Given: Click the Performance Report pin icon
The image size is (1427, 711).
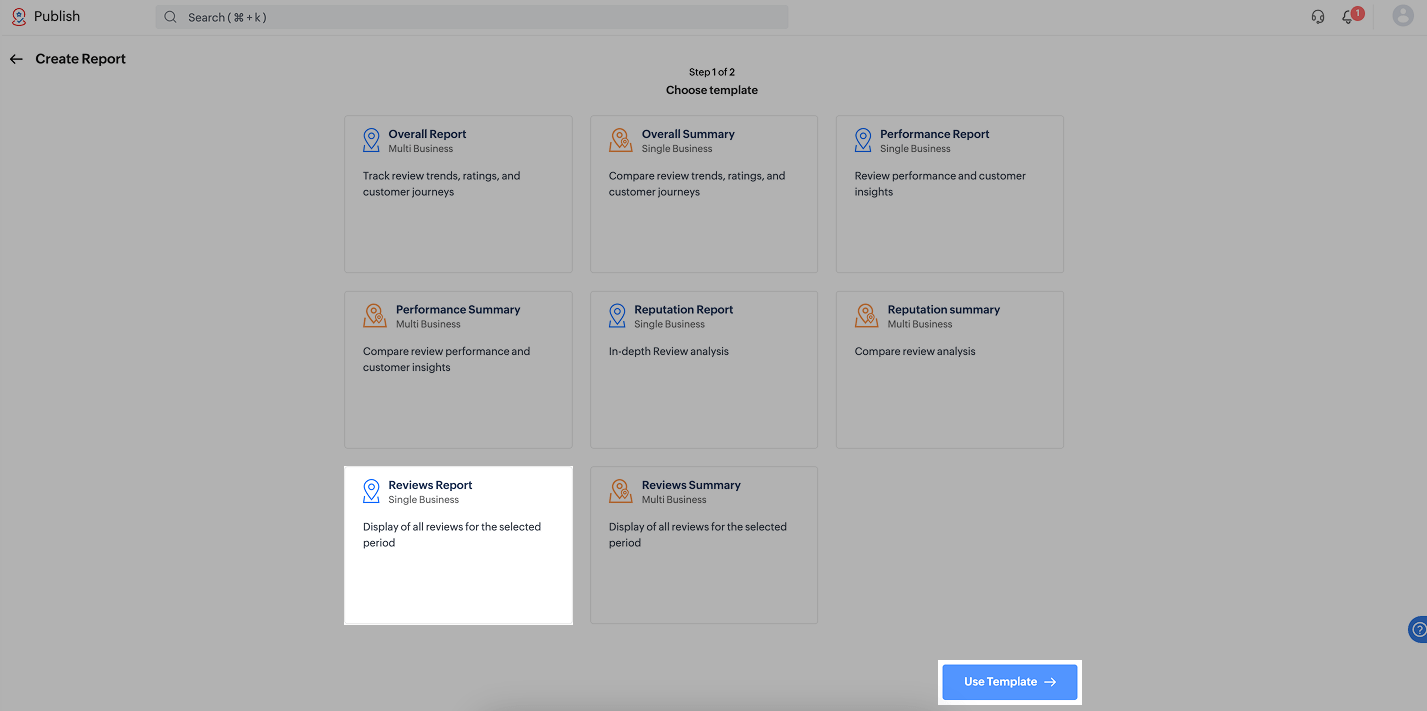Looking at the screenshot, I should click(x=863, y=140).
